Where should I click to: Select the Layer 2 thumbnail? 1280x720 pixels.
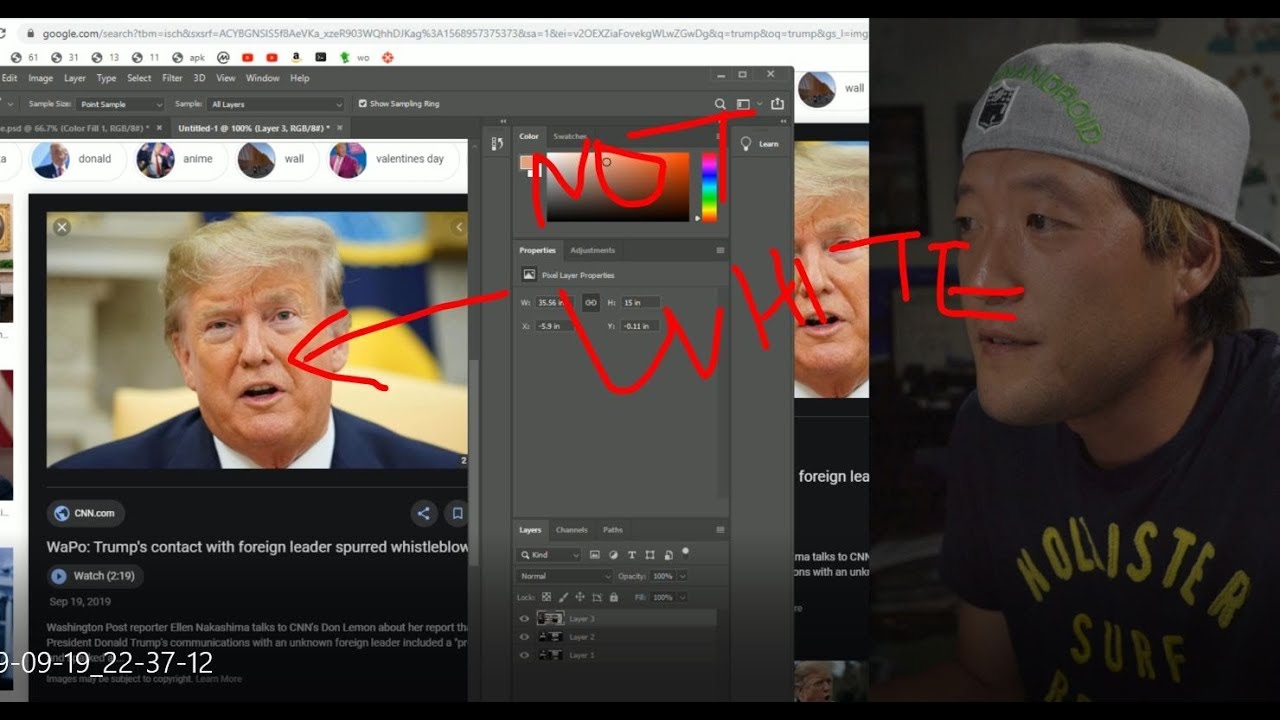click(550, 637)
